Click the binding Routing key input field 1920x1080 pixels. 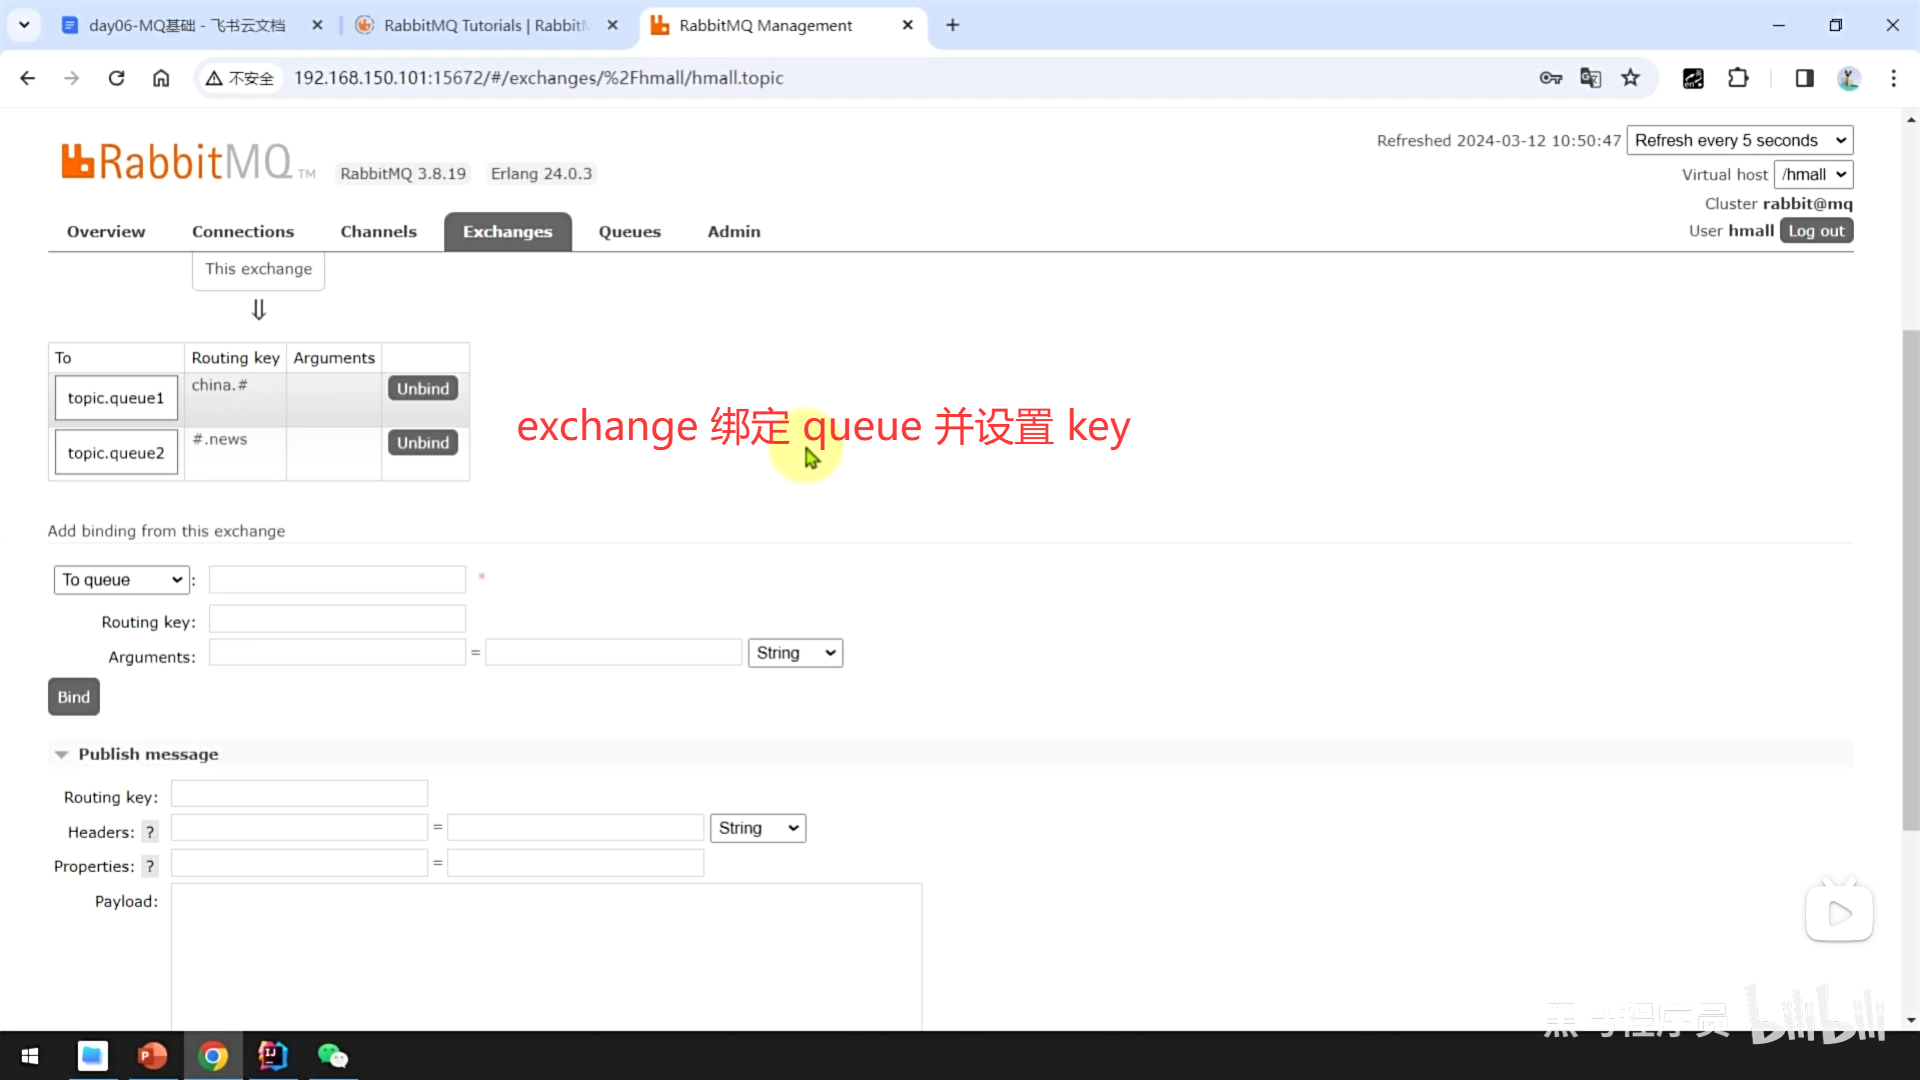[x=337, y=620]
